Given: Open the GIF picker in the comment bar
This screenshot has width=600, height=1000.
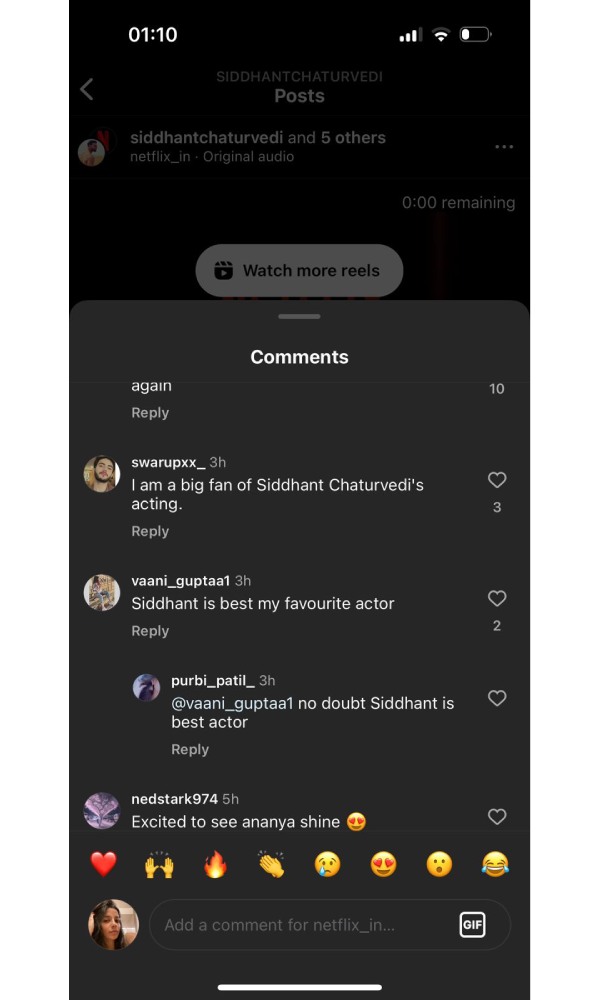Looking at the screenshot, I should [x=472, y=924].
